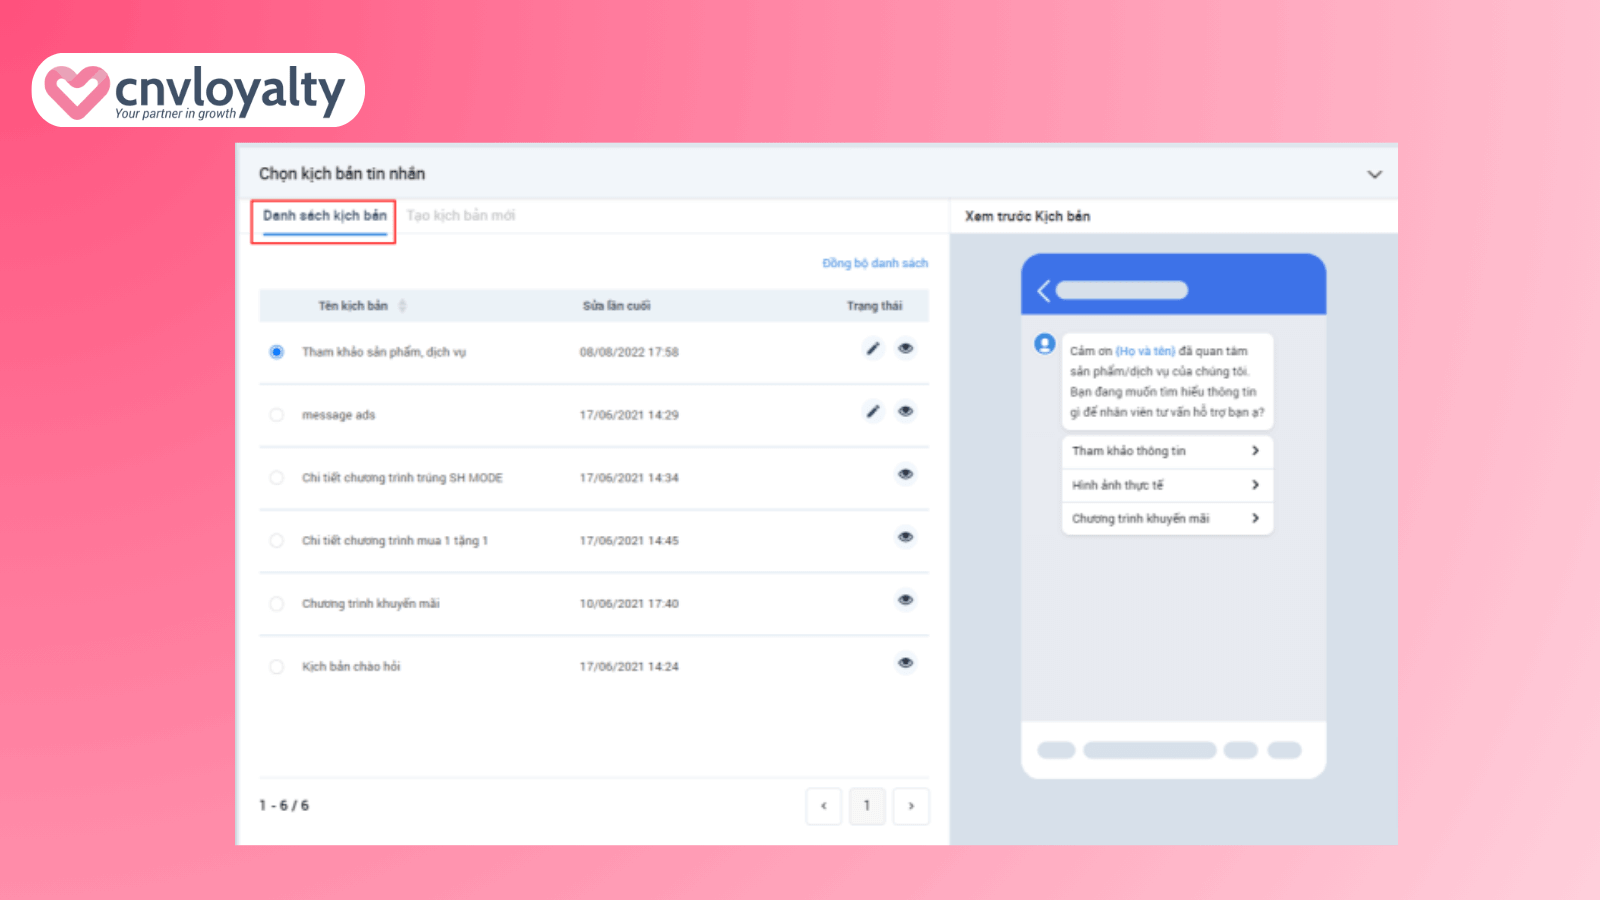
Task: Expand 'Tham khảo thông tin' option in preview
Action: [1166, 451]
